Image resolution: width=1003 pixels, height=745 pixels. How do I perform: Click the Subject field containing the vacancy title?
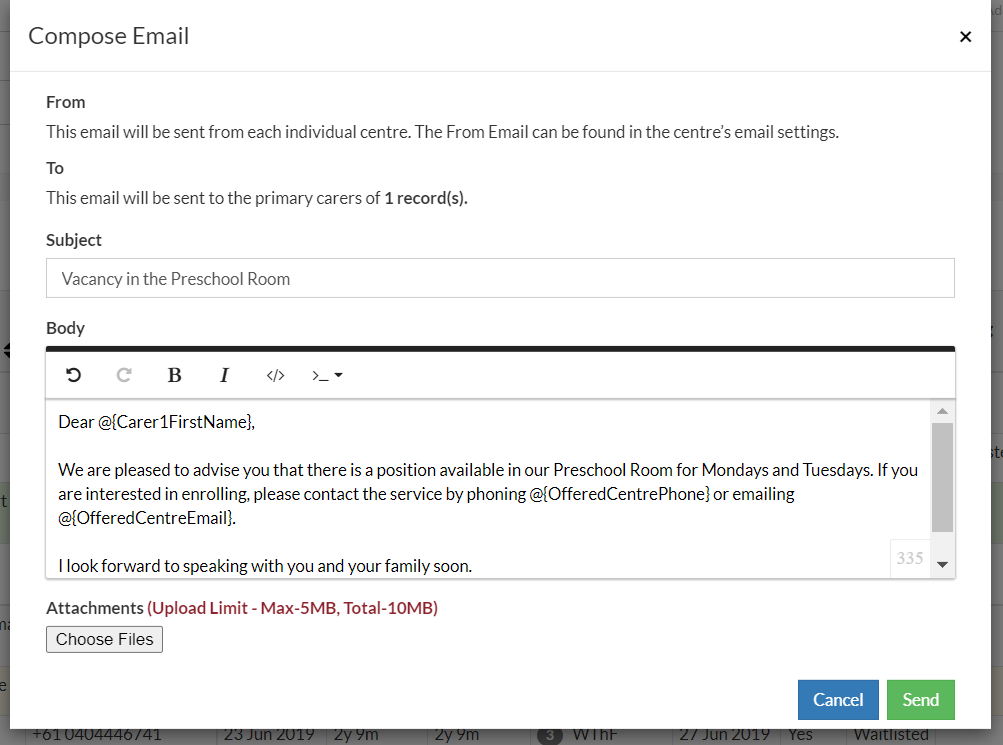[x=500, y=277]
